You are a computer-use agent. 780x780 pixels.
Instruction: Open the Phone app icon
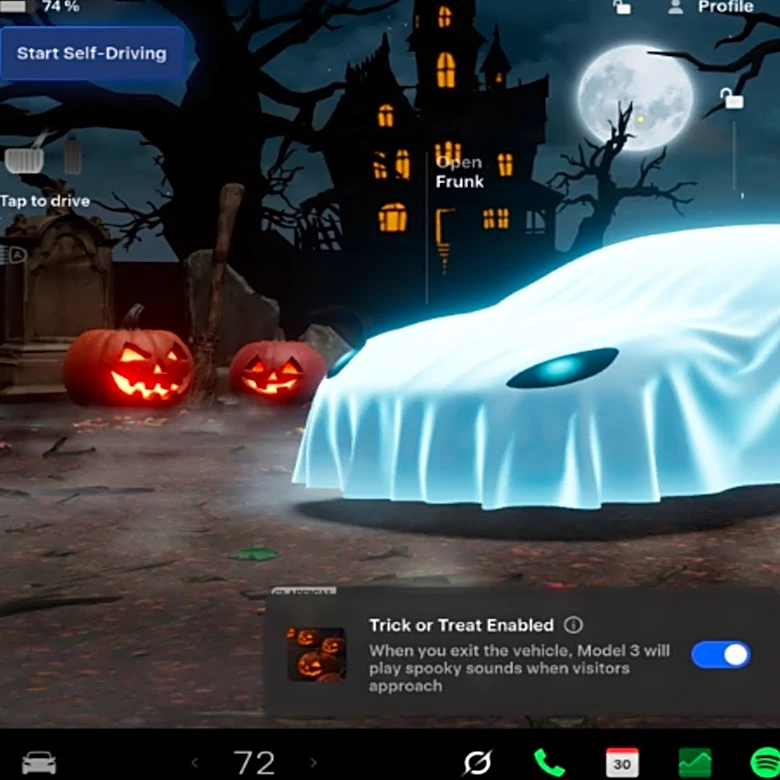click(x=549, y=763)
